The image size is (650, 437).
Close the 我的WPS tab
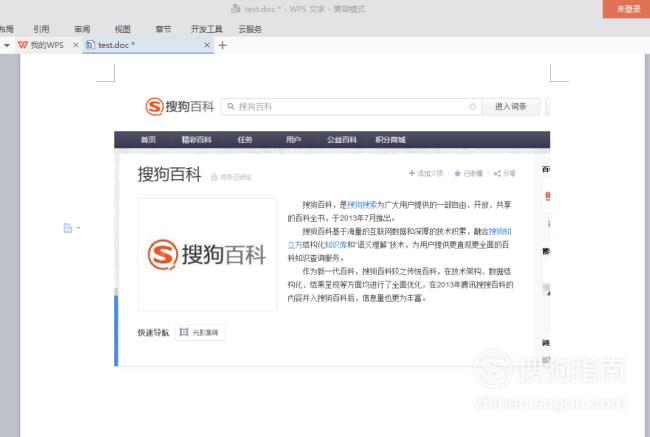pyautogui.click(x=75, y=45)
